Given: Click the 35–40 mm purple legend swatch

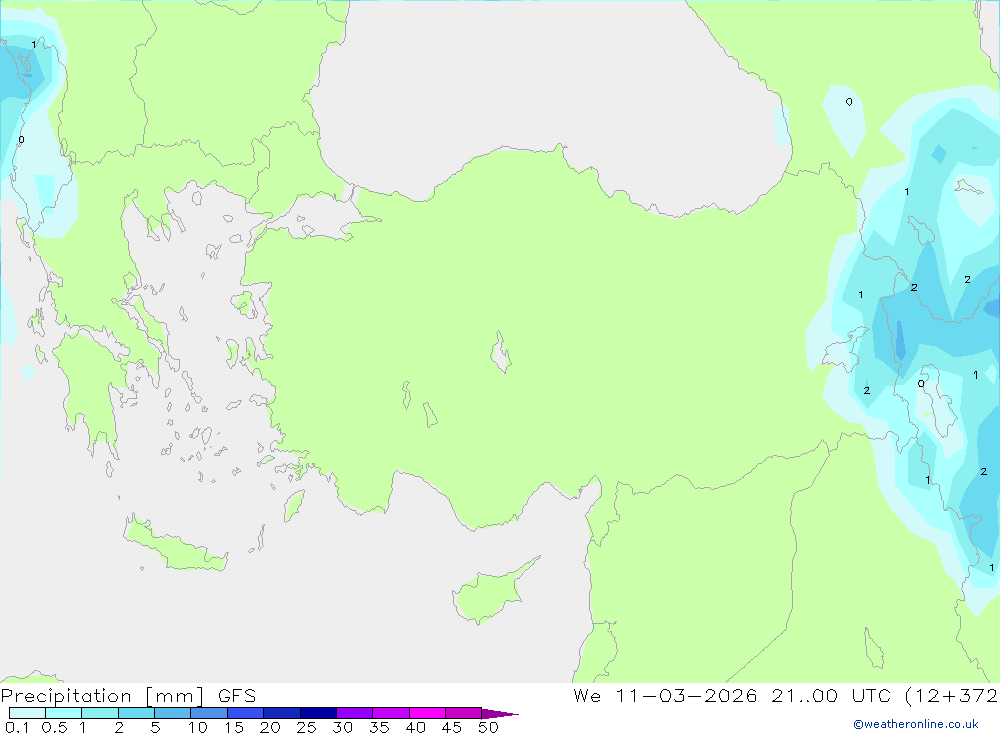Looking at the screenshot, I should (x=391, y=713).
